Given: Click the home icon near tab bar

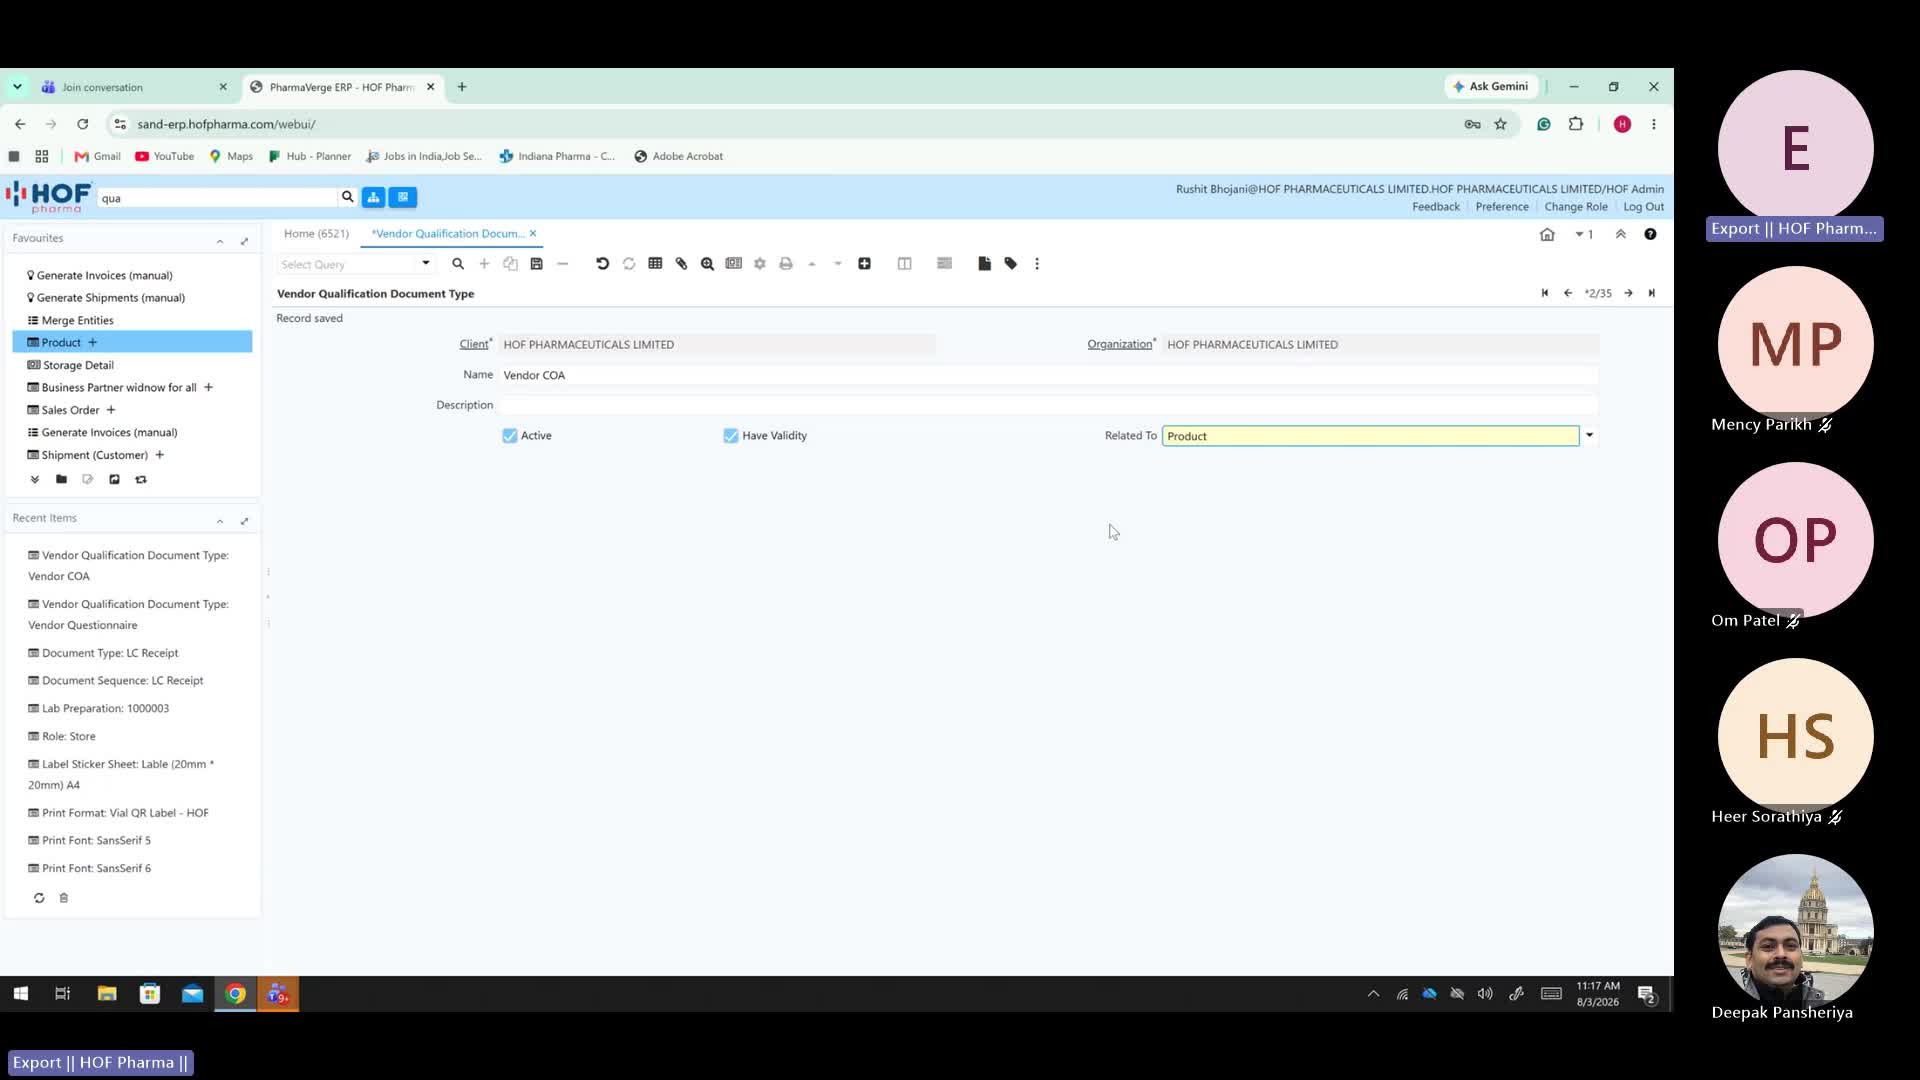Looking at the screenshot, I should (1547, 234).
